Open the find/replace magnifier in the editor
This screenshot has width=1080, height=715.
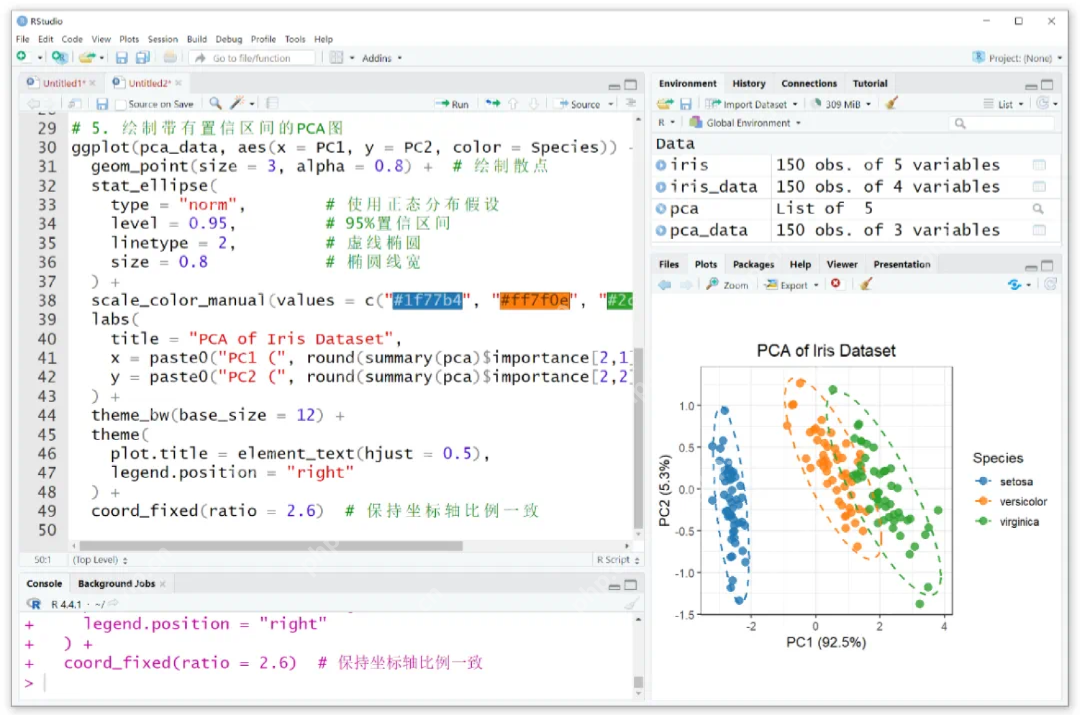pos(216,103)
